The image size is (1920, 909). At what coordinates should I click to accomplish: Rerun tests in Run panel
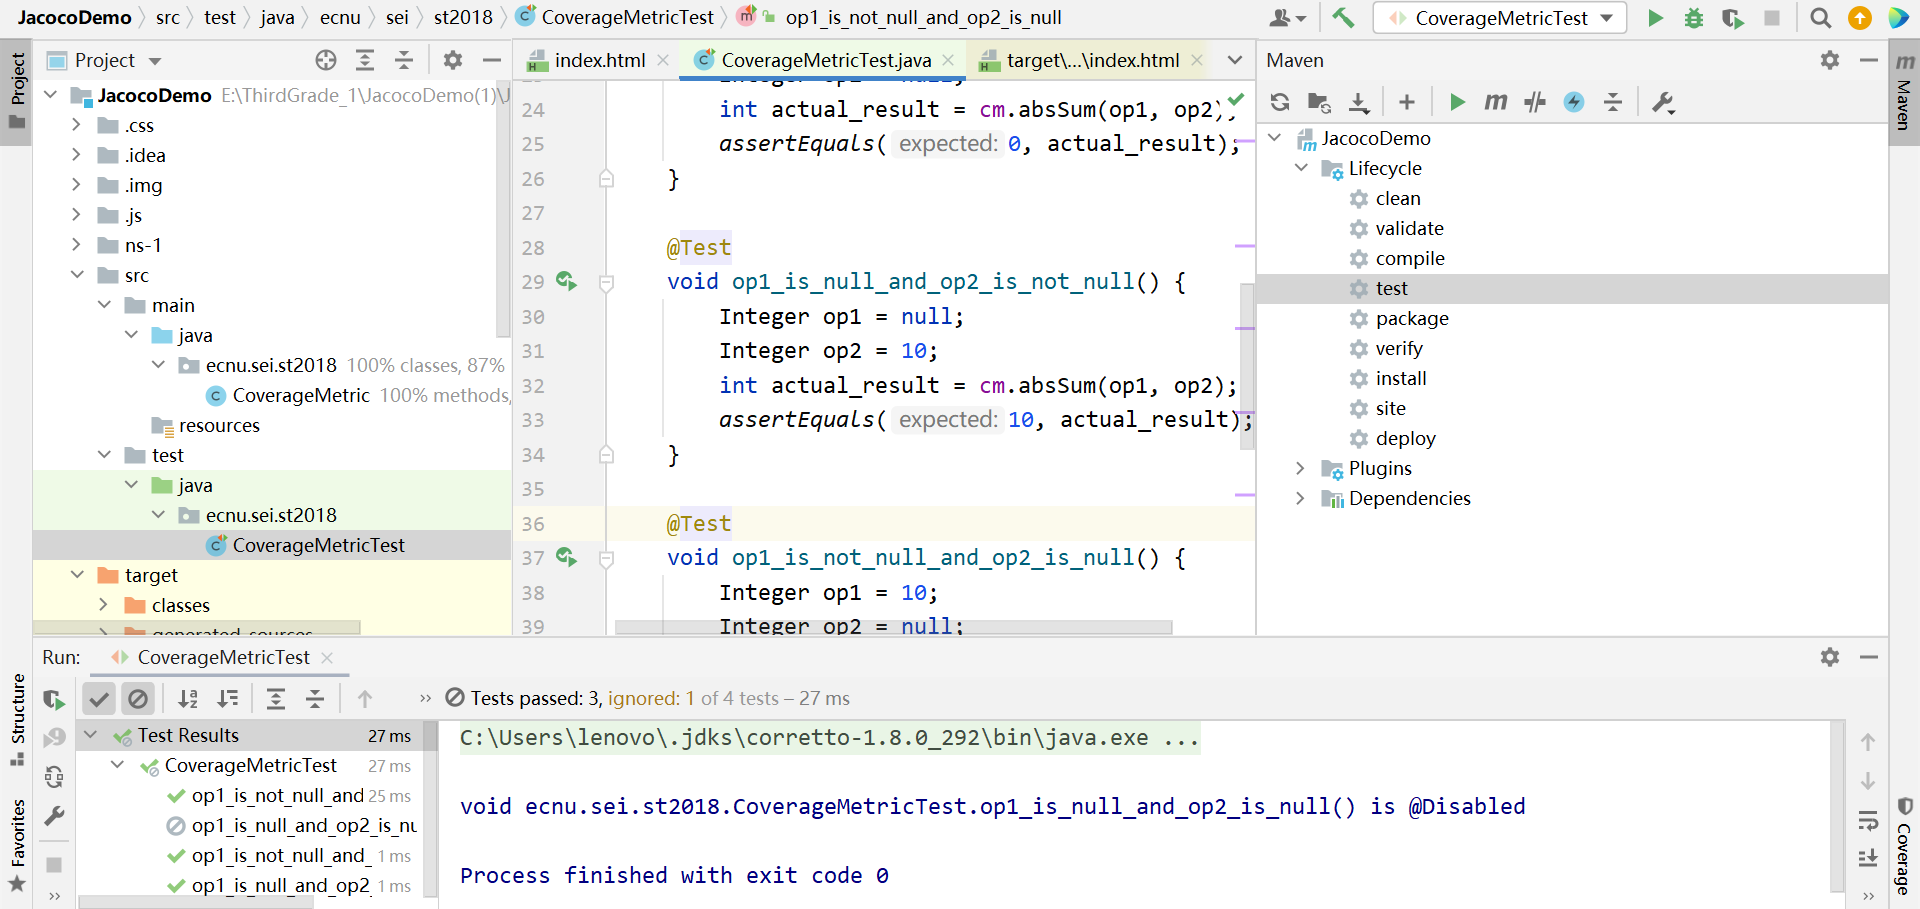click(54, 699)
